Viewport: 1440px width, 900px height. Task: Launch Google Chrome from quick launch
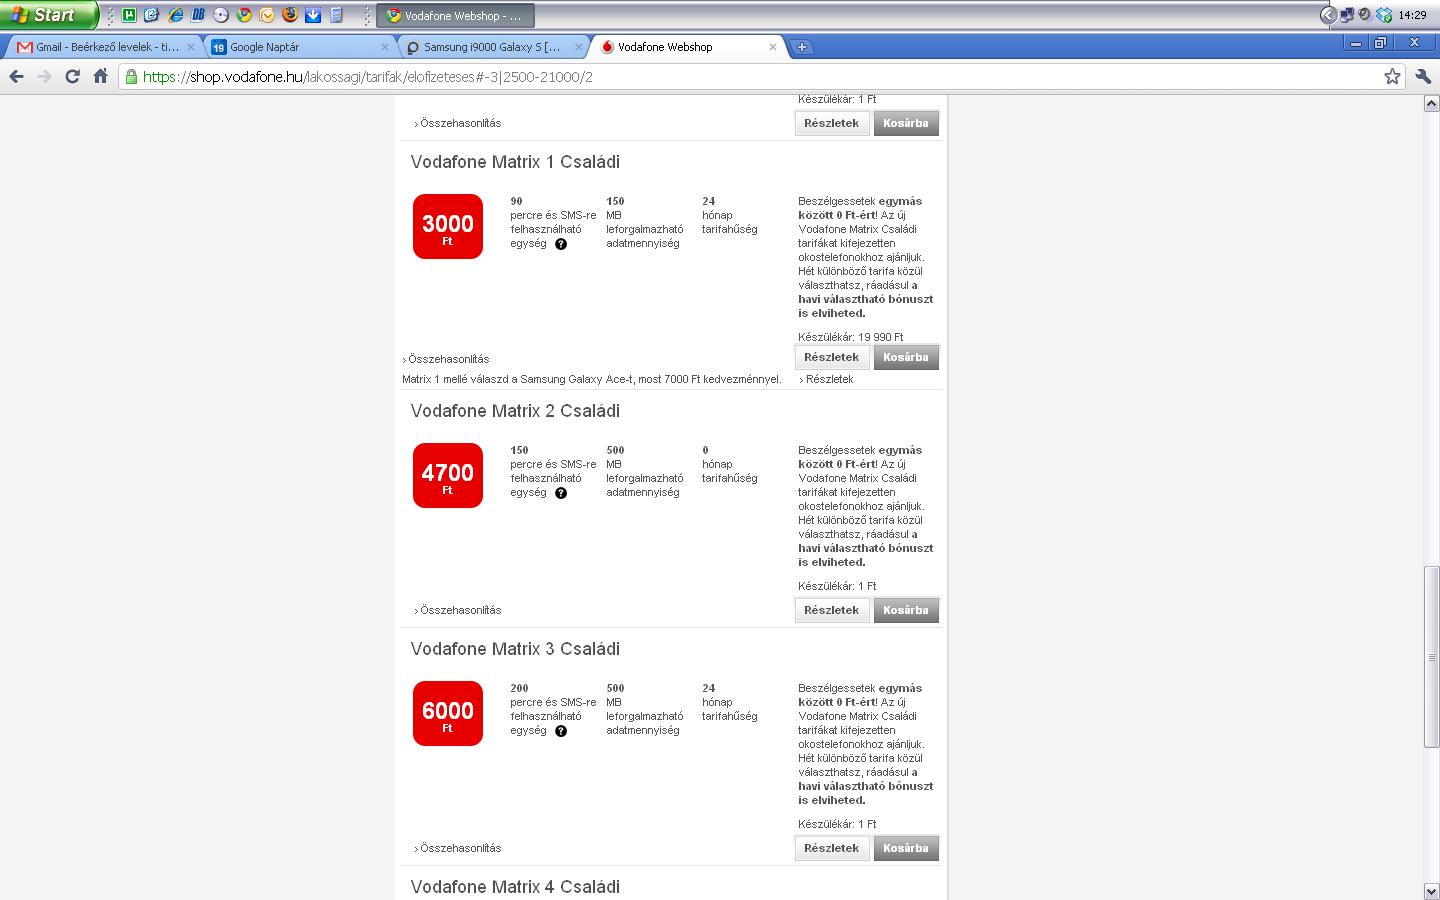click(x=244, y=15)
